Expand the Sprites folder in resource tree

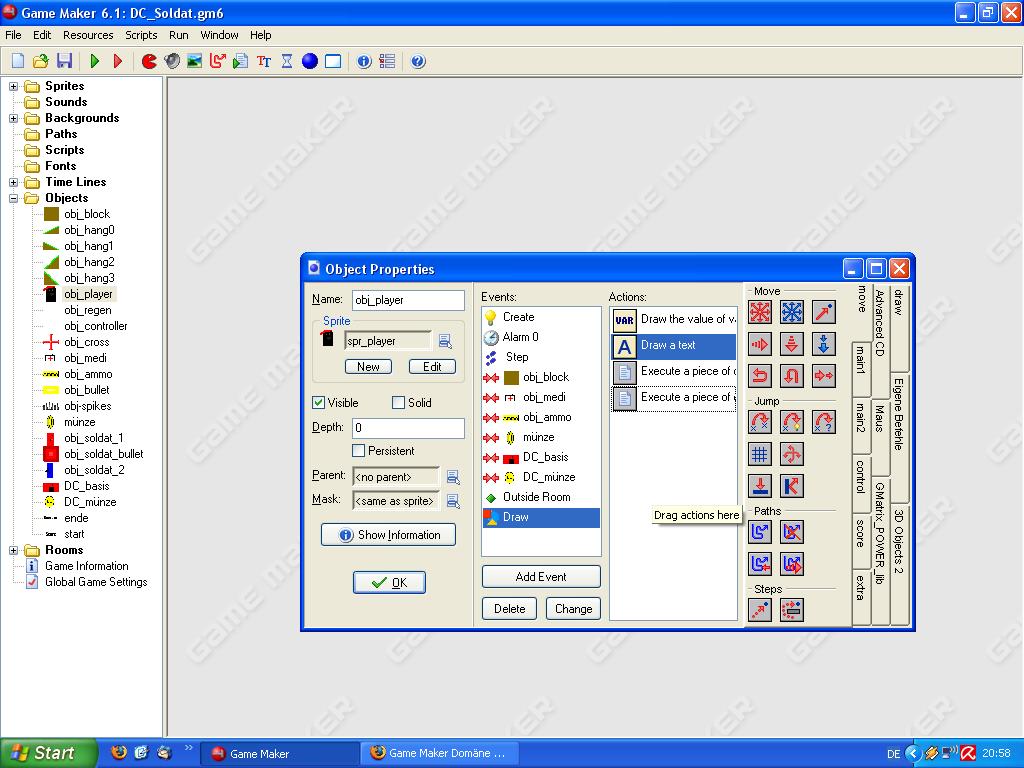pos(14,86)
